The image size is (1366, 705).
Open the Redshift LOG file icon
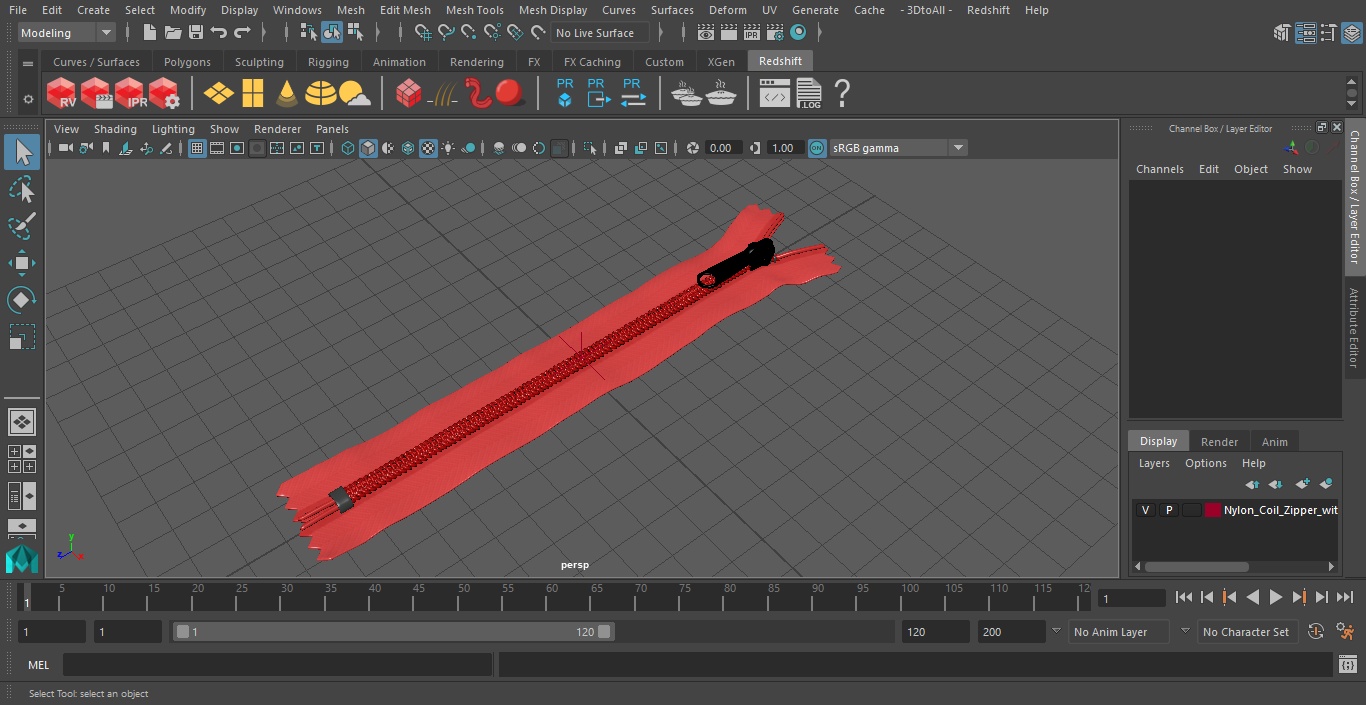[x=808, y=94]
